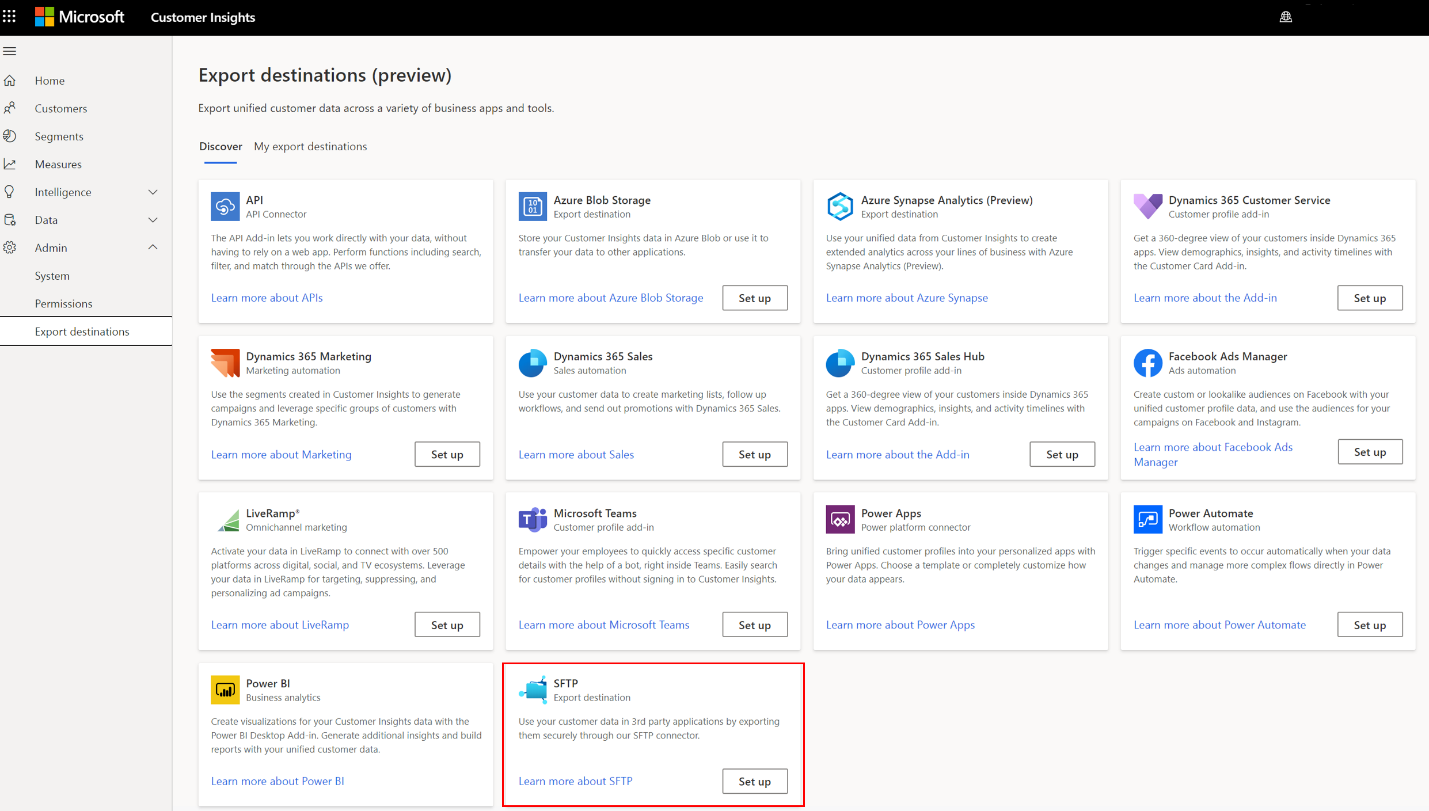Image resolution: width=1429 pixels, height=811 pixels.
Task: Click the Dynamics 365 Sales icon
Action: (x=532, y=363)
